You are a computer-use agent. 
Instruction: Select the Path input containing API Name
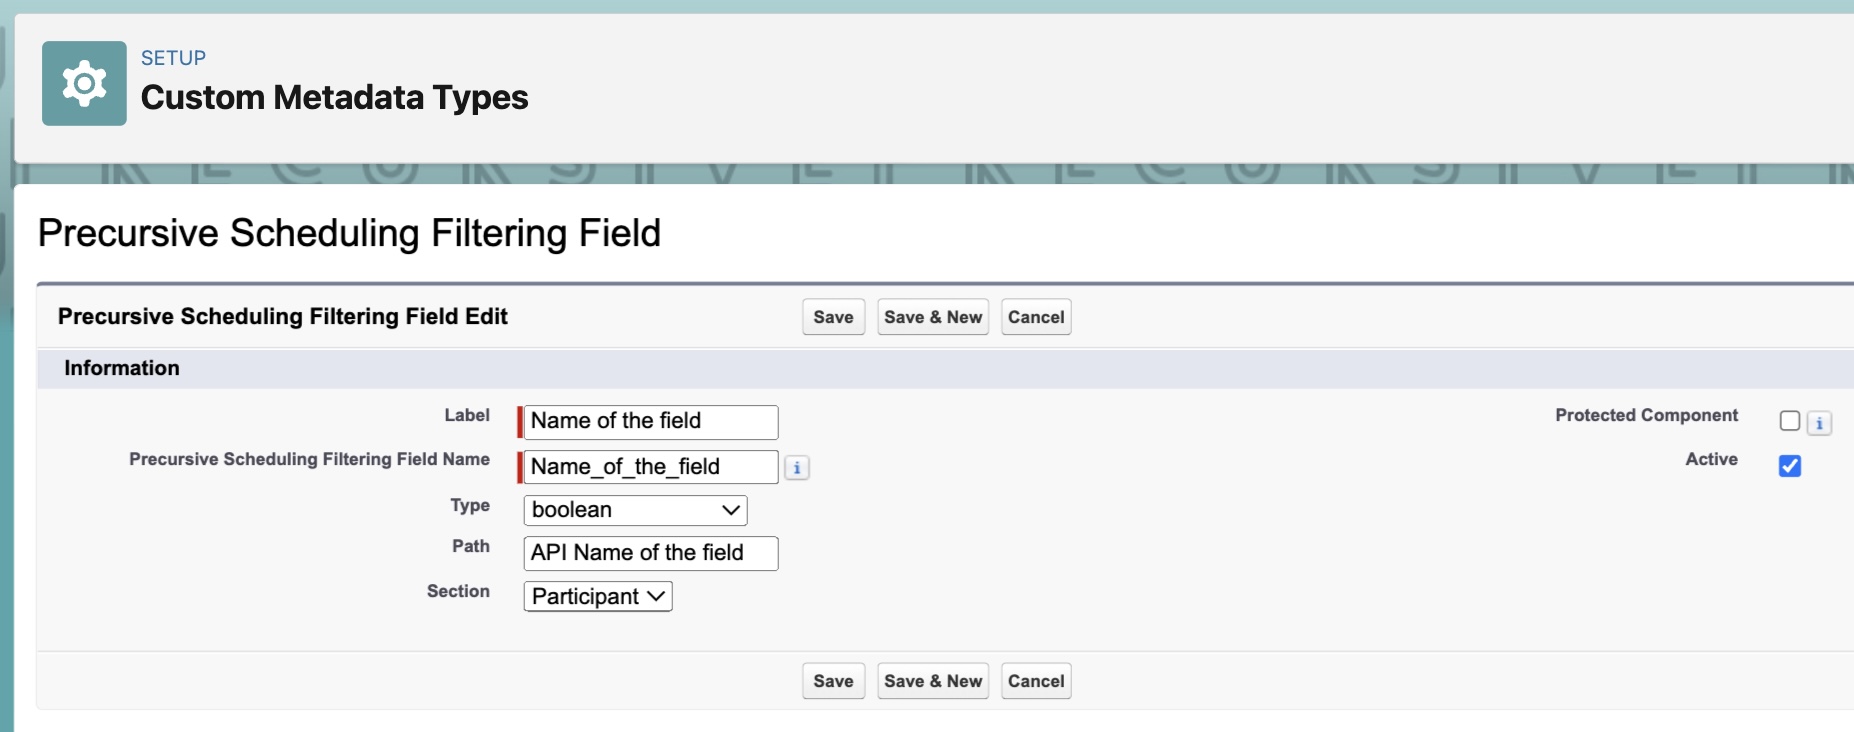[x=649, y=553]
